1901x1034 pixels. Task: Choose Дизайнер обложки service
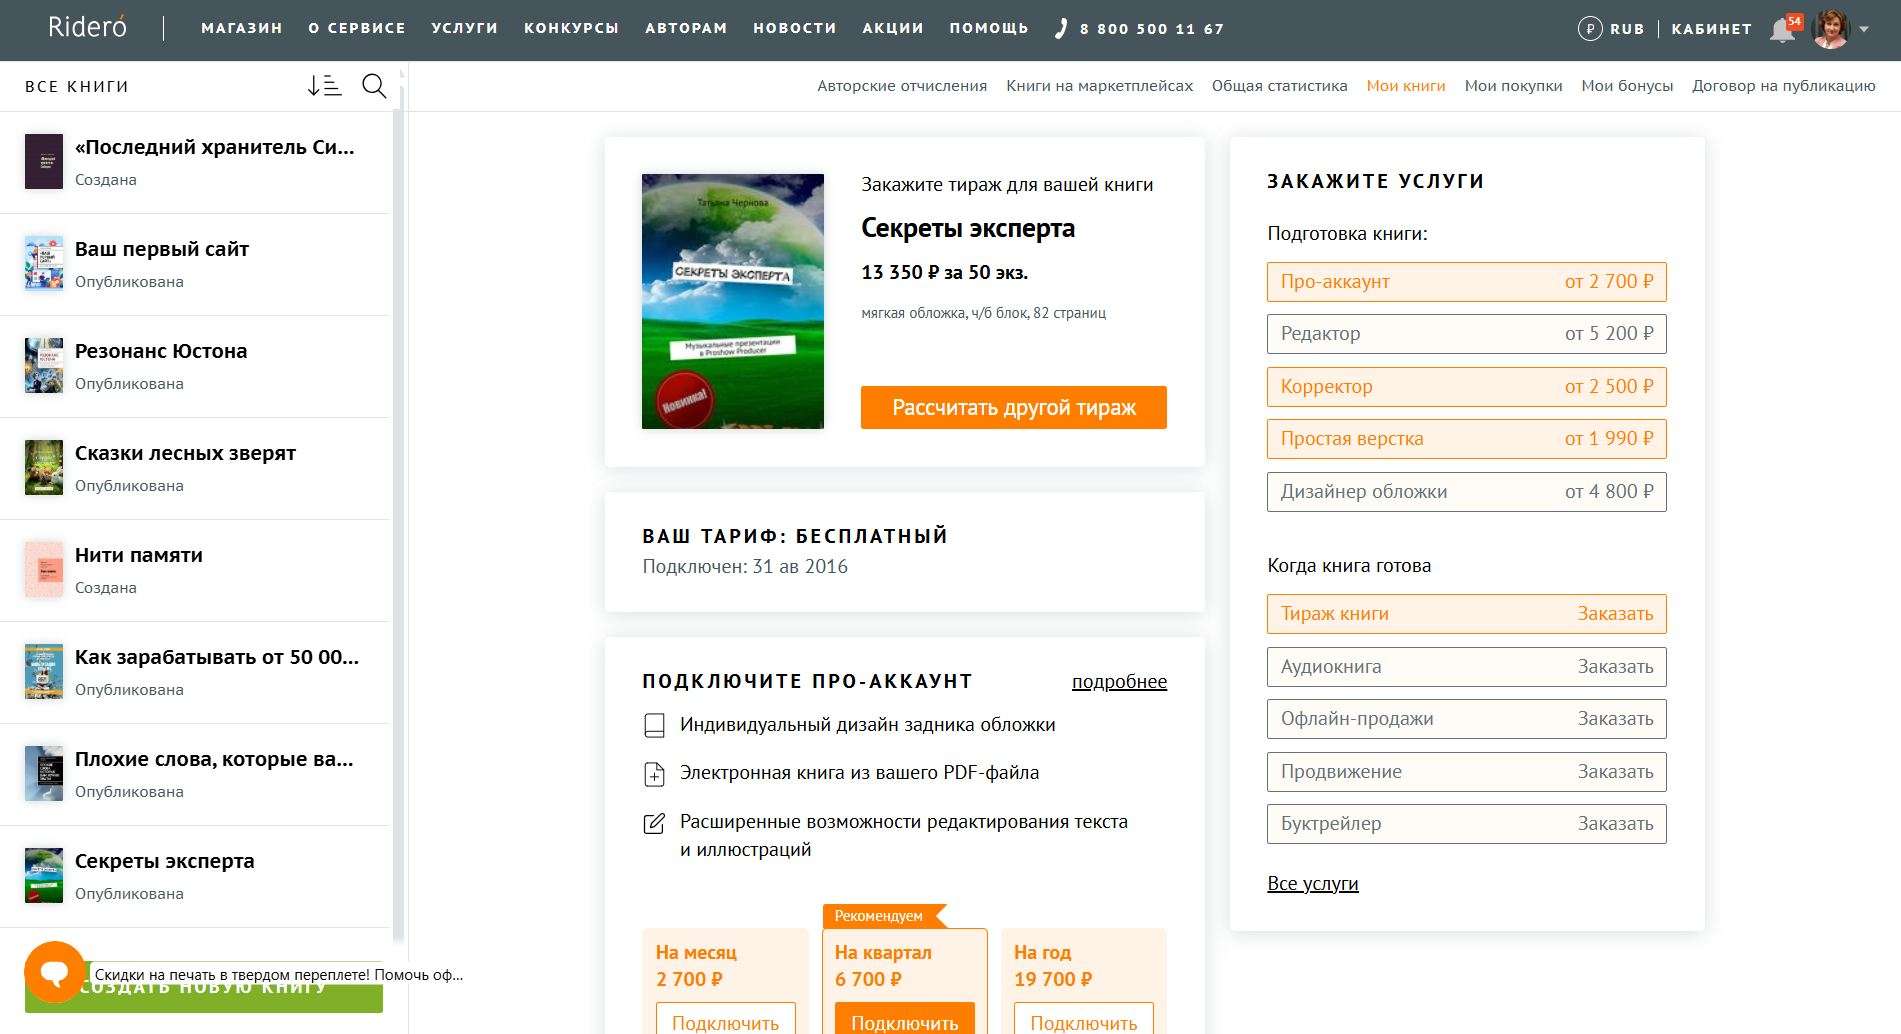point(1466,492)
